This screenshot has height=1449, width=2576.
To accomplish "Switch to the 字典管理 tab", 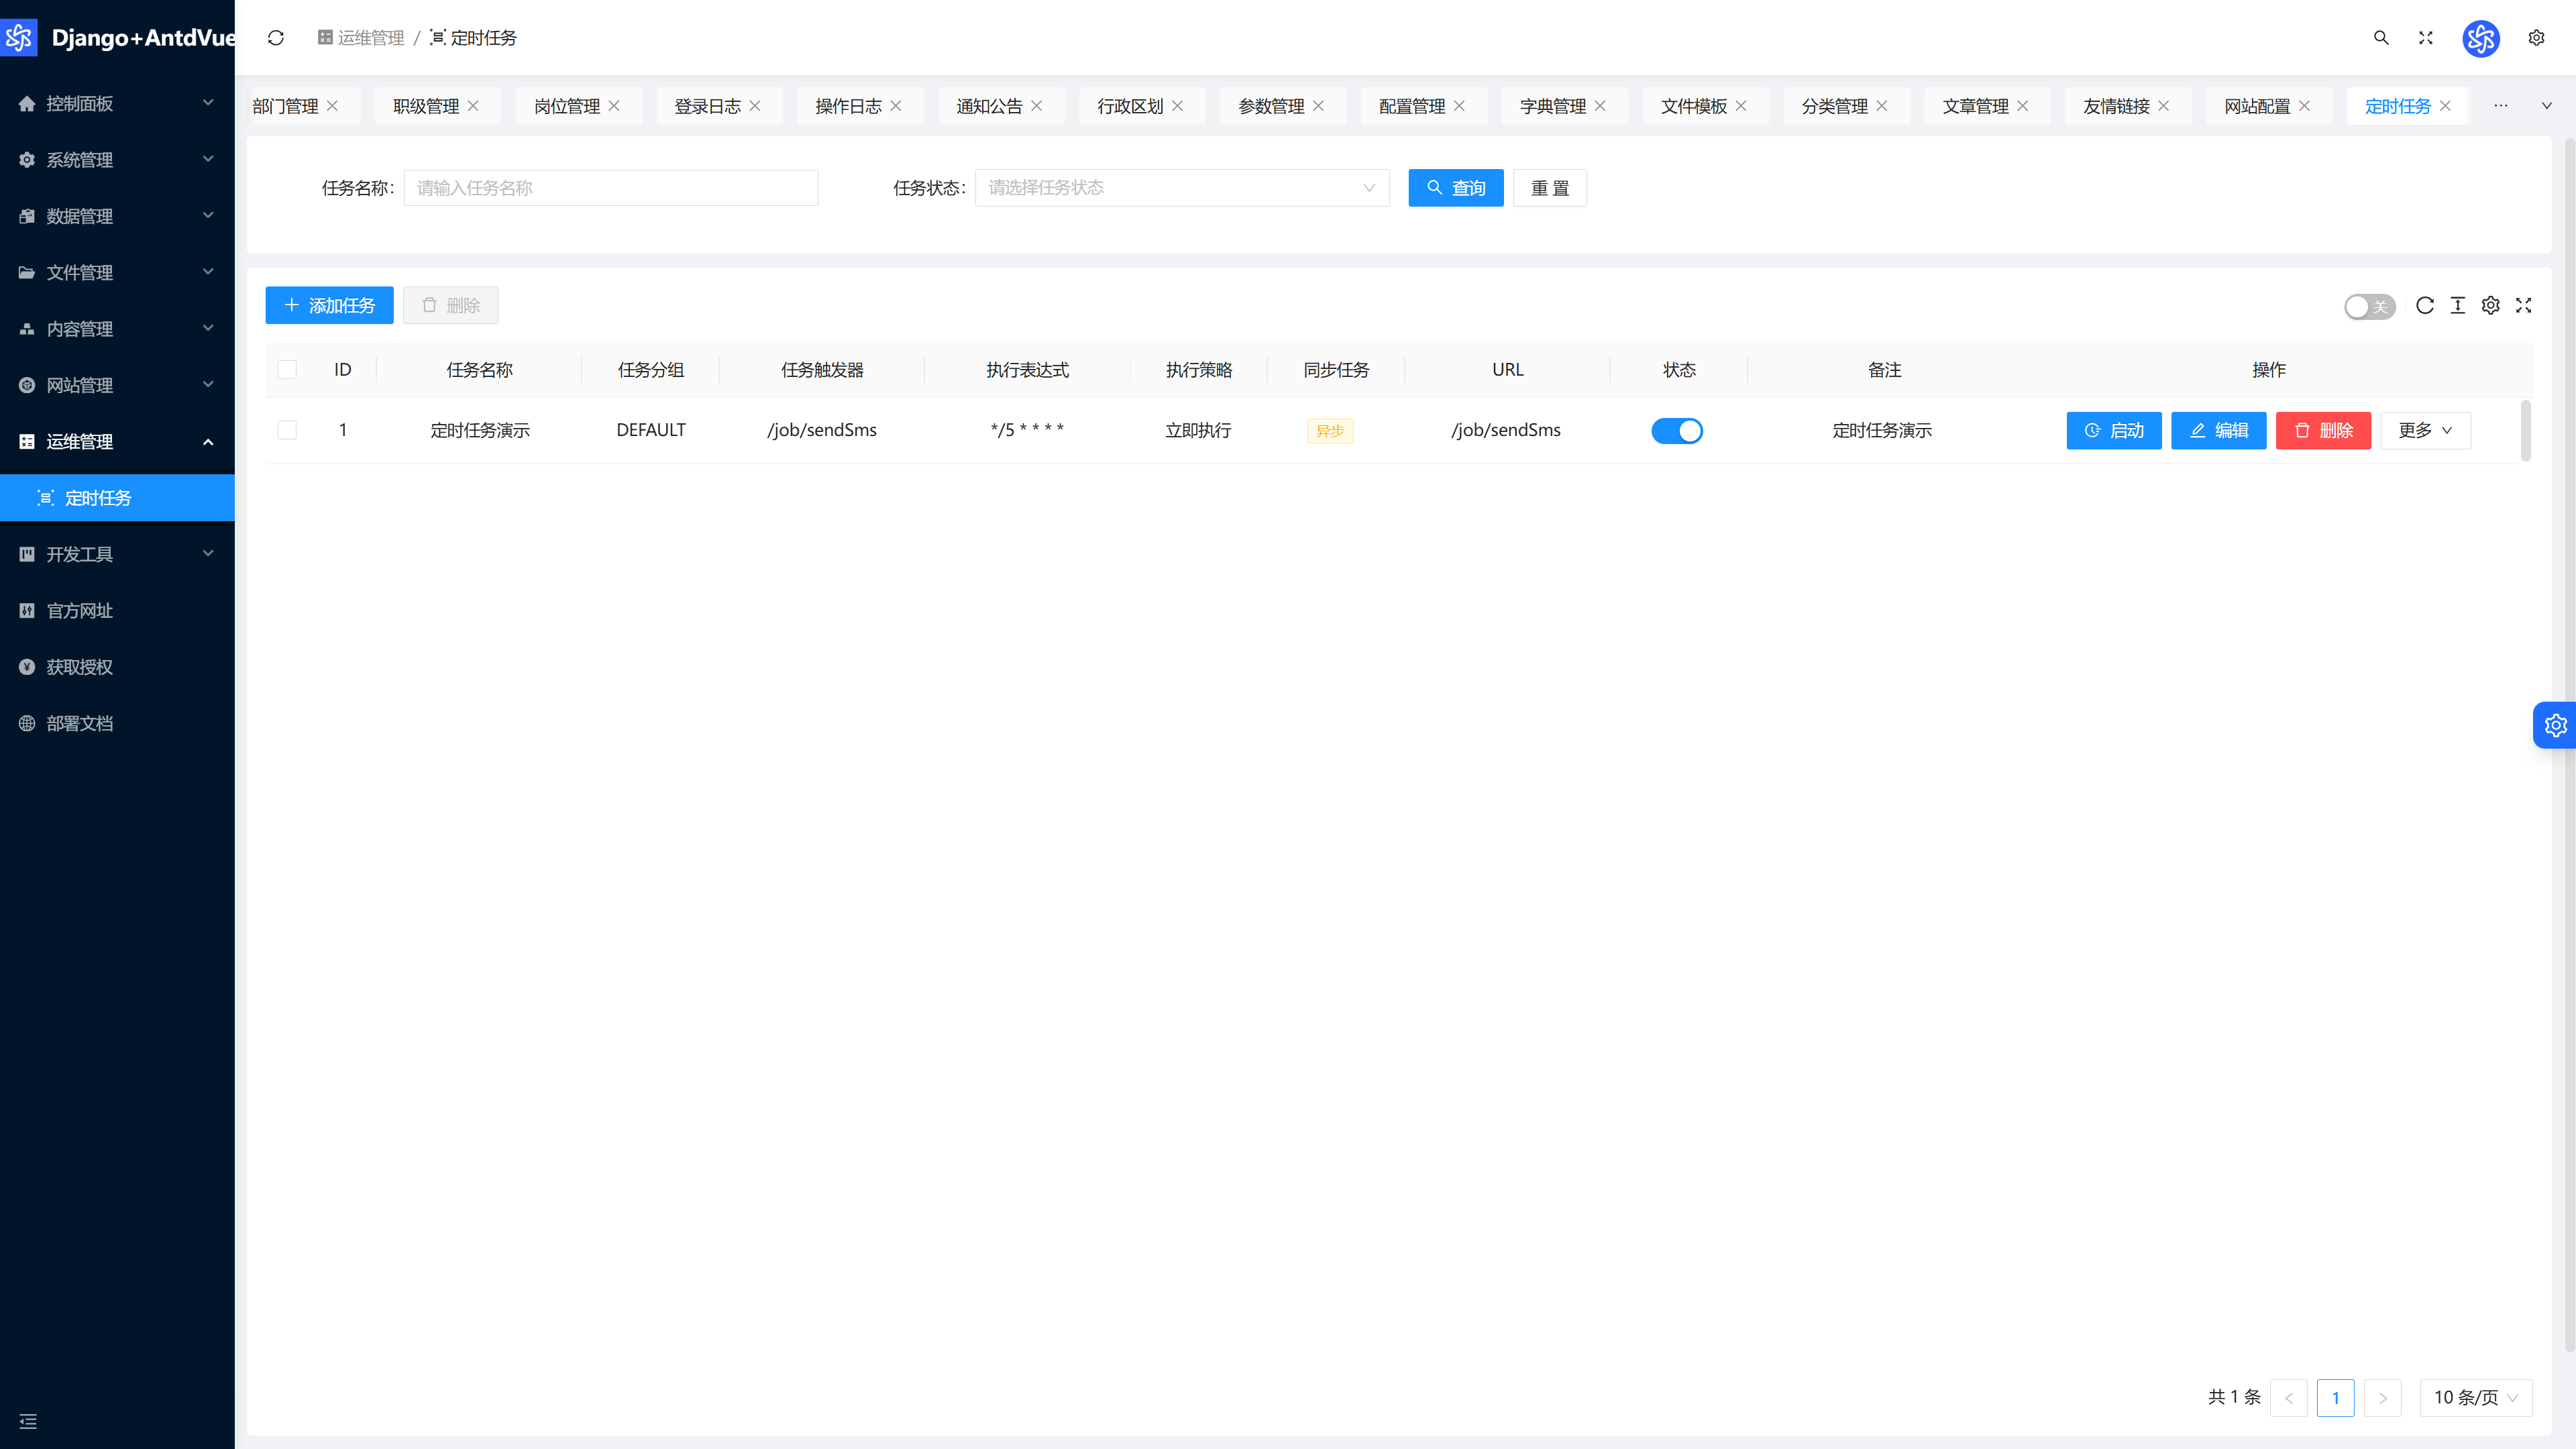I will [1552, 106].
